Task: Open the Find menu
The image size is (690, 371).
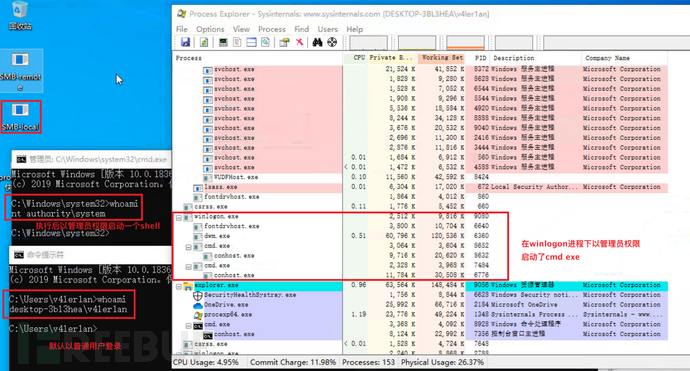Action: pyautogui.click(x=301, y=29)
